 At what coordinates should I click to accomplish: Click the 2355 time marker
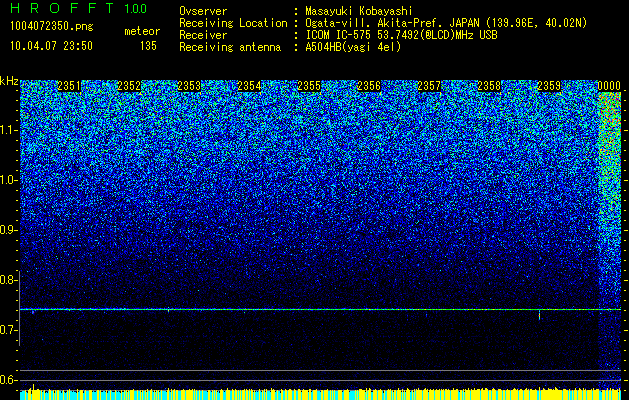(x=309, y=86)
